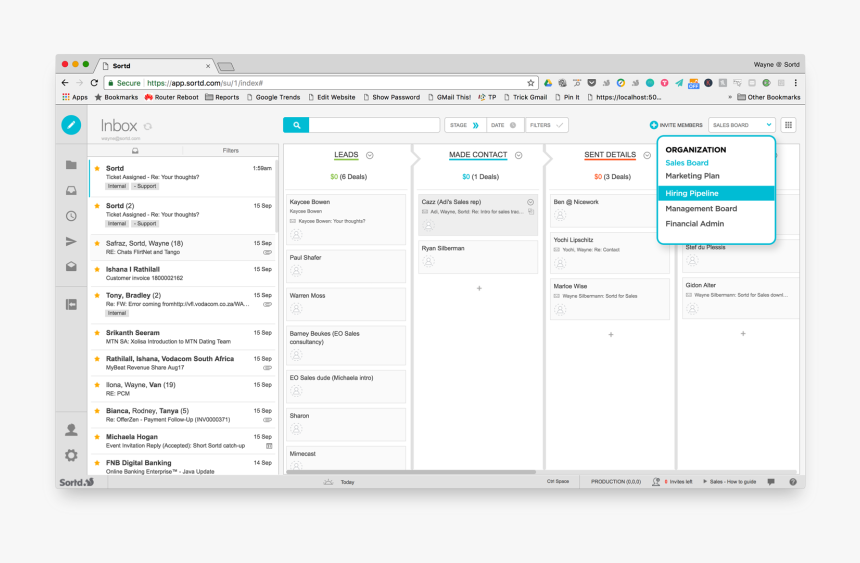Click the assignee avatar on Paul Shafer card
The image size is (860, 563).
pos(296,271)
